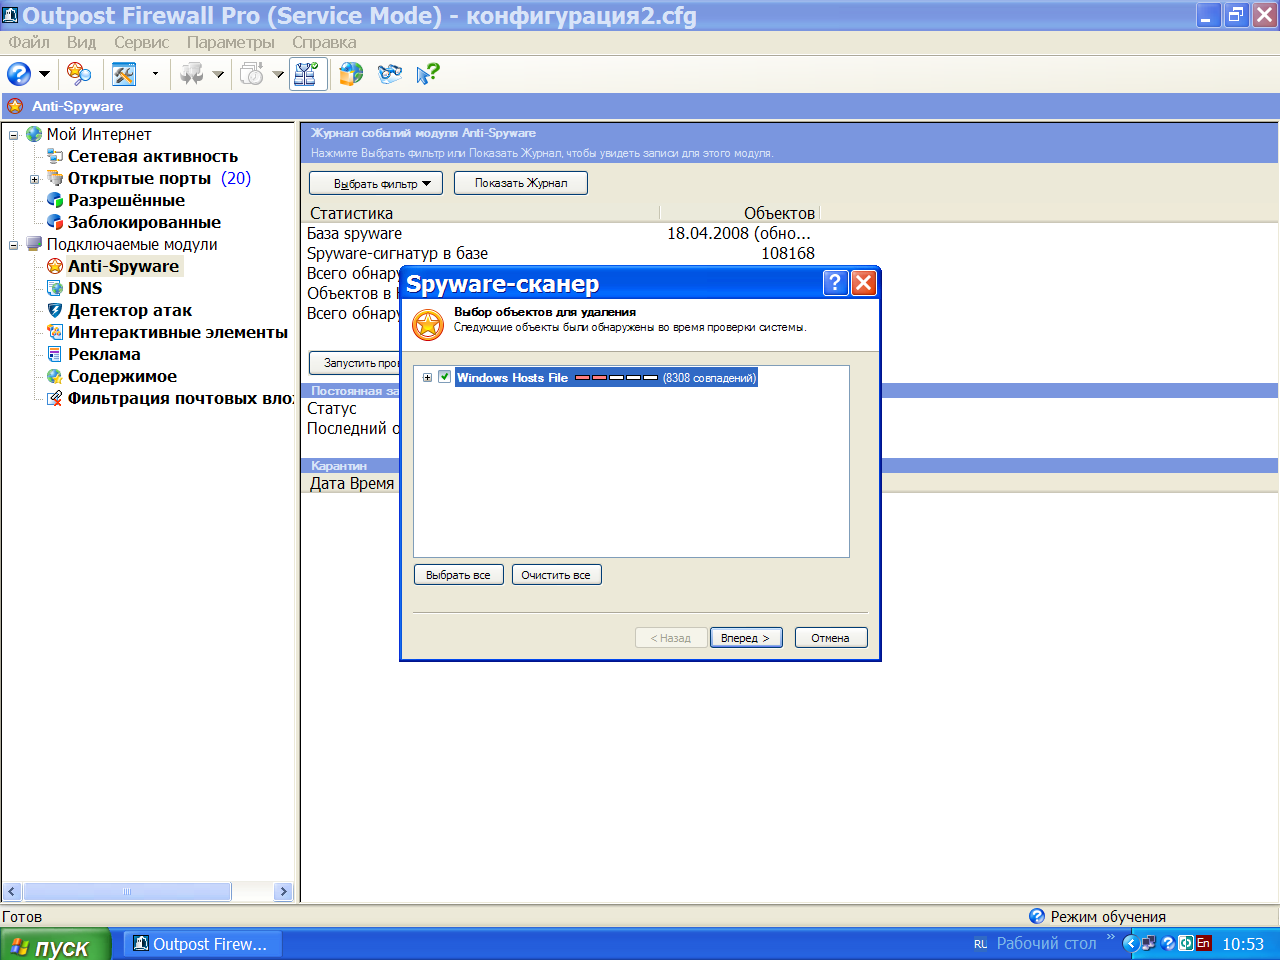Click the blue question-mark mode icon in toolbar
1280x960 pixels.
pos(19,74)
